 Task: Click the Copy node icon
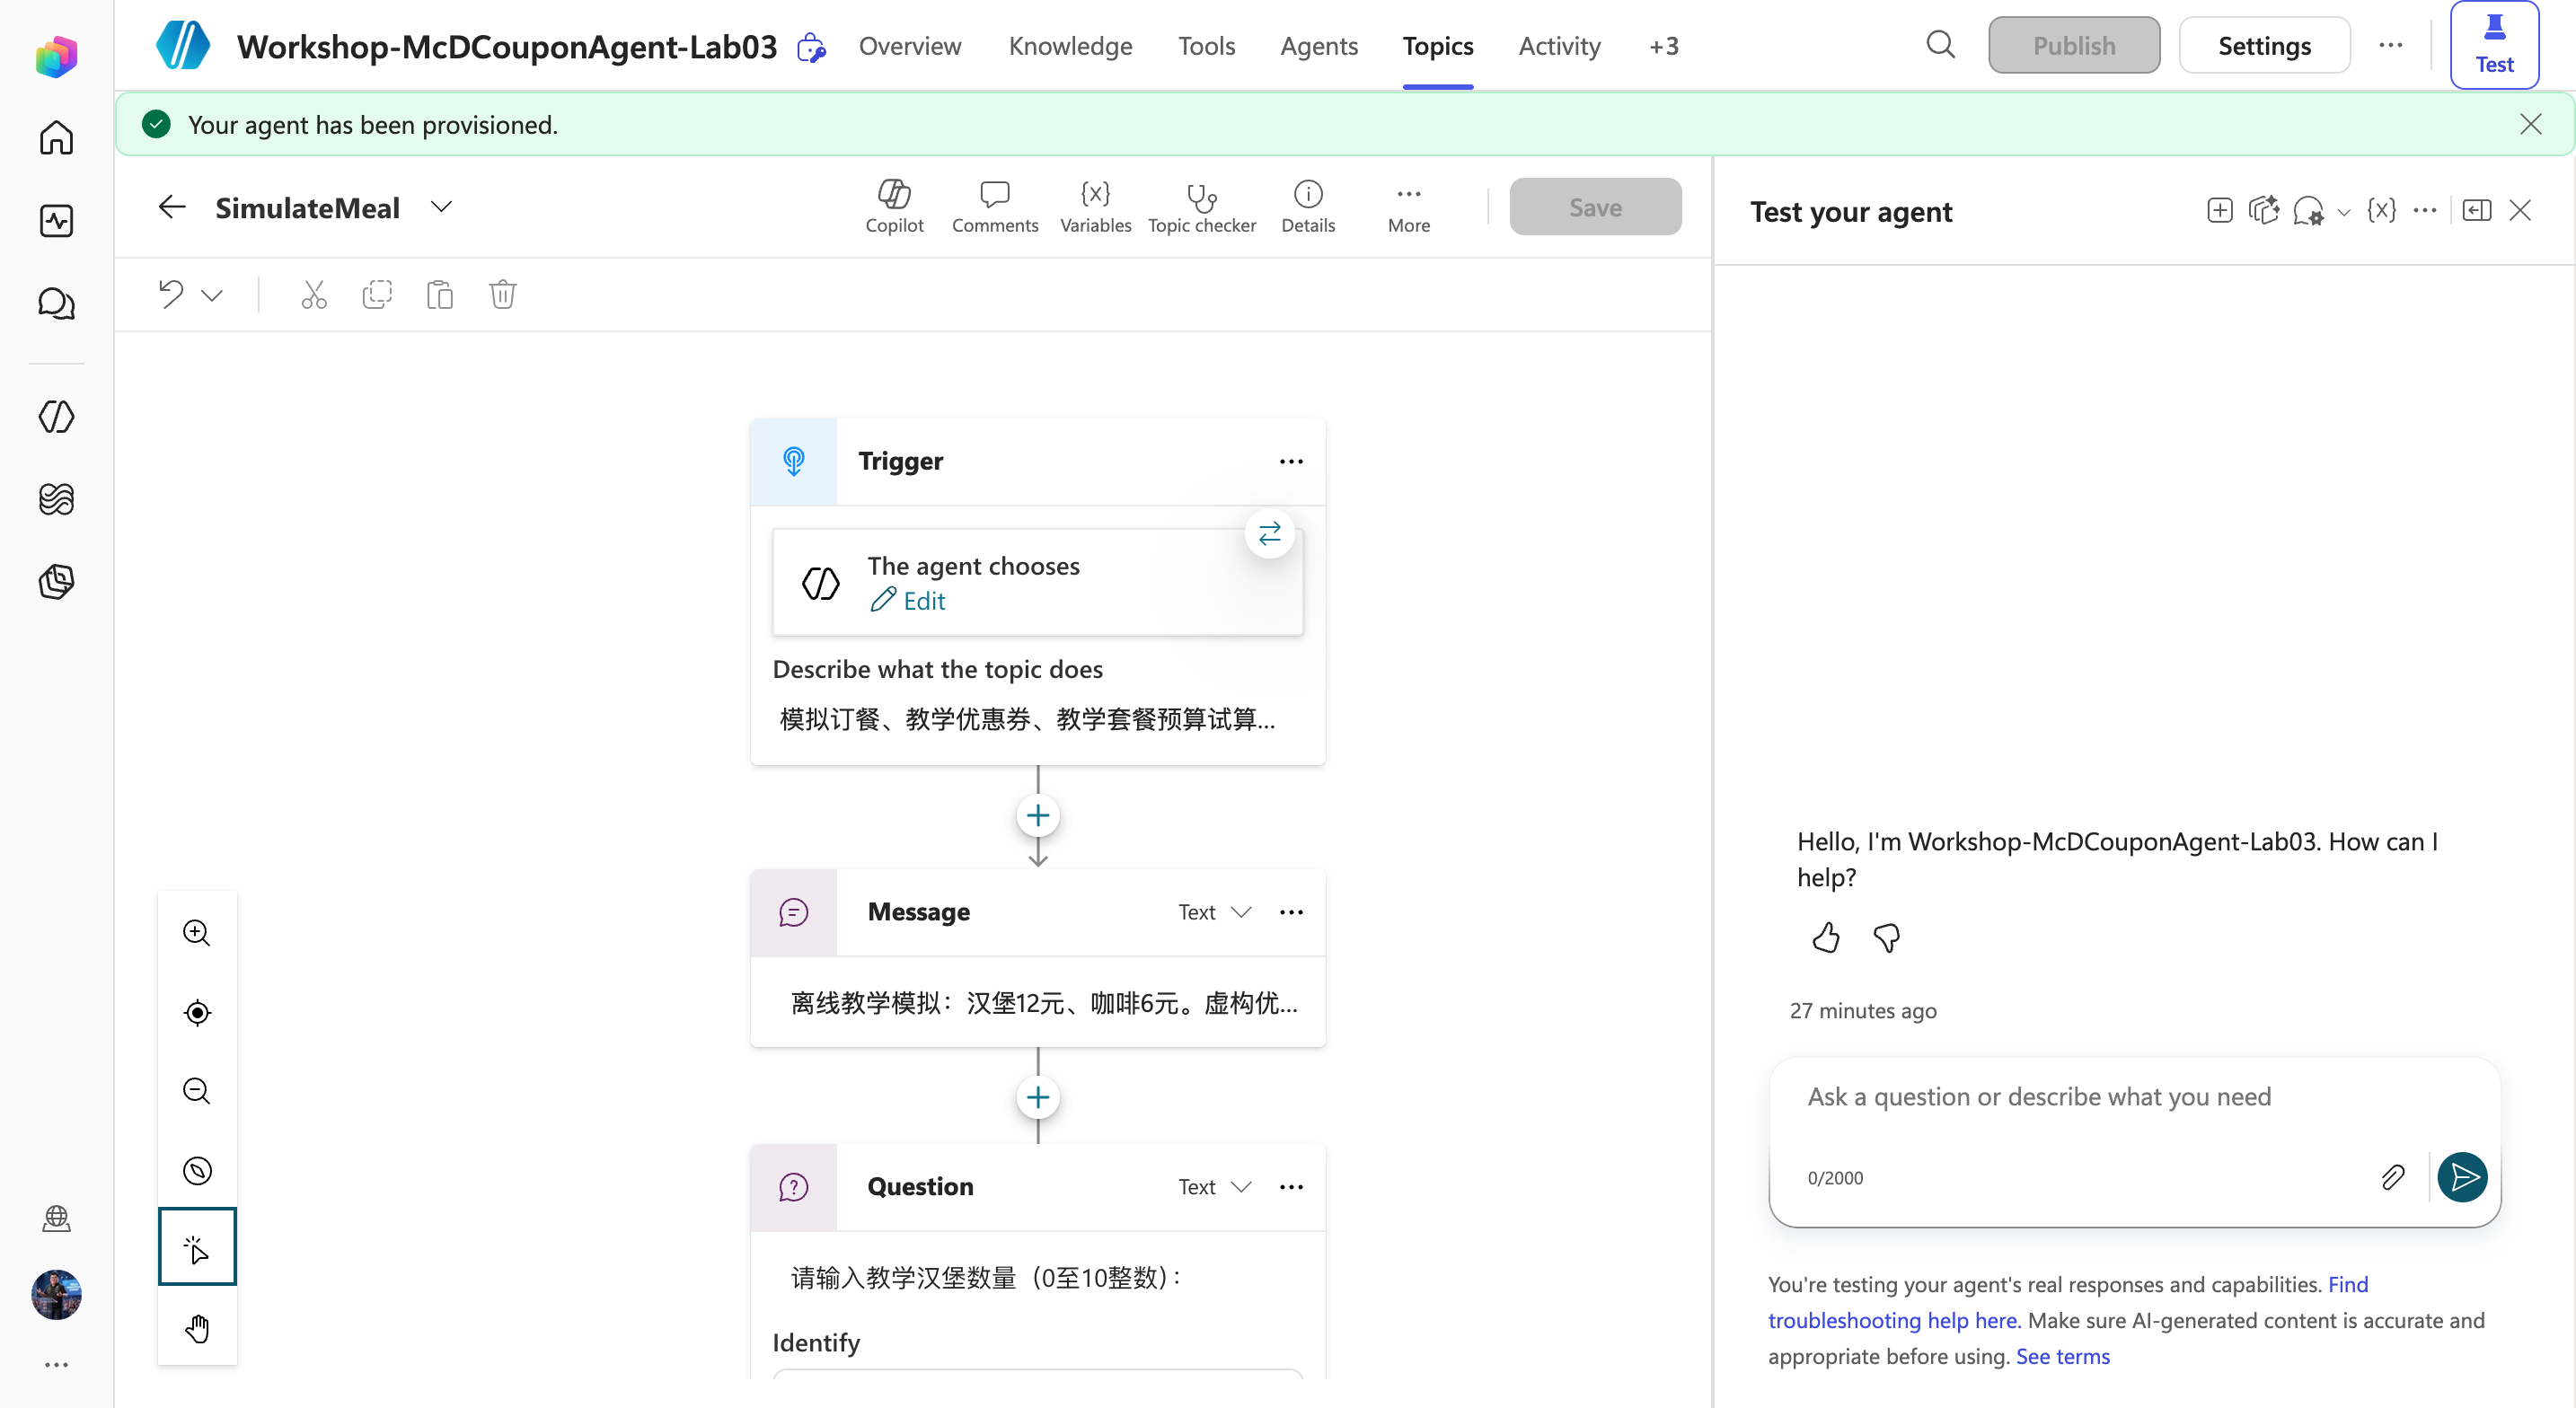(377, 294)
